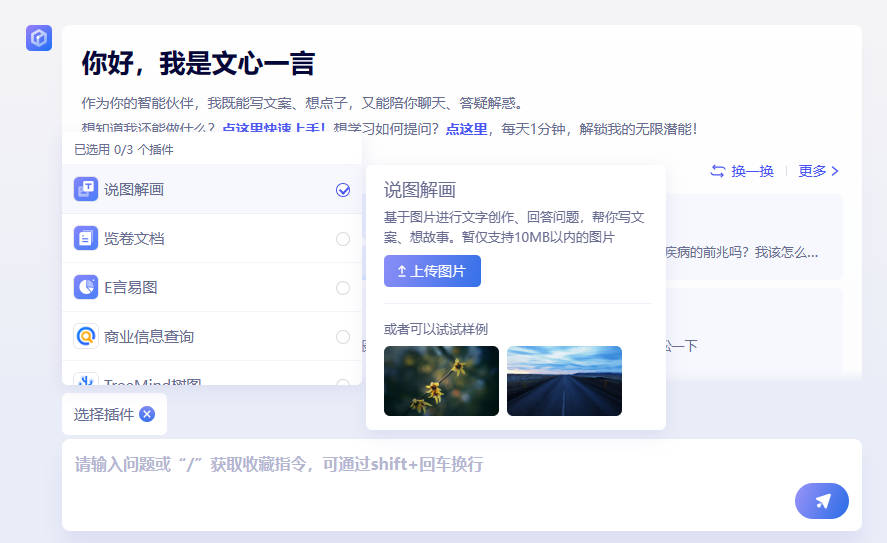Try the yellow flower sample image
887x543 pixels.
pyautogui.click(x=441, y=381)
